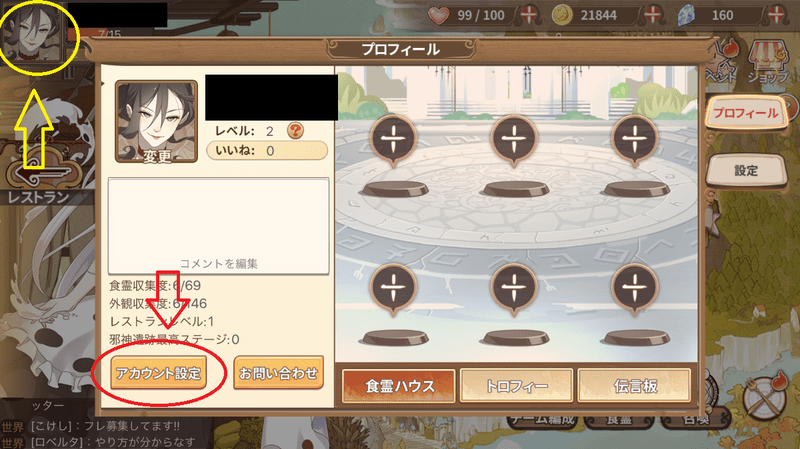
Task: Tap the player avatar in top-left corner
Action: [33, 34]
